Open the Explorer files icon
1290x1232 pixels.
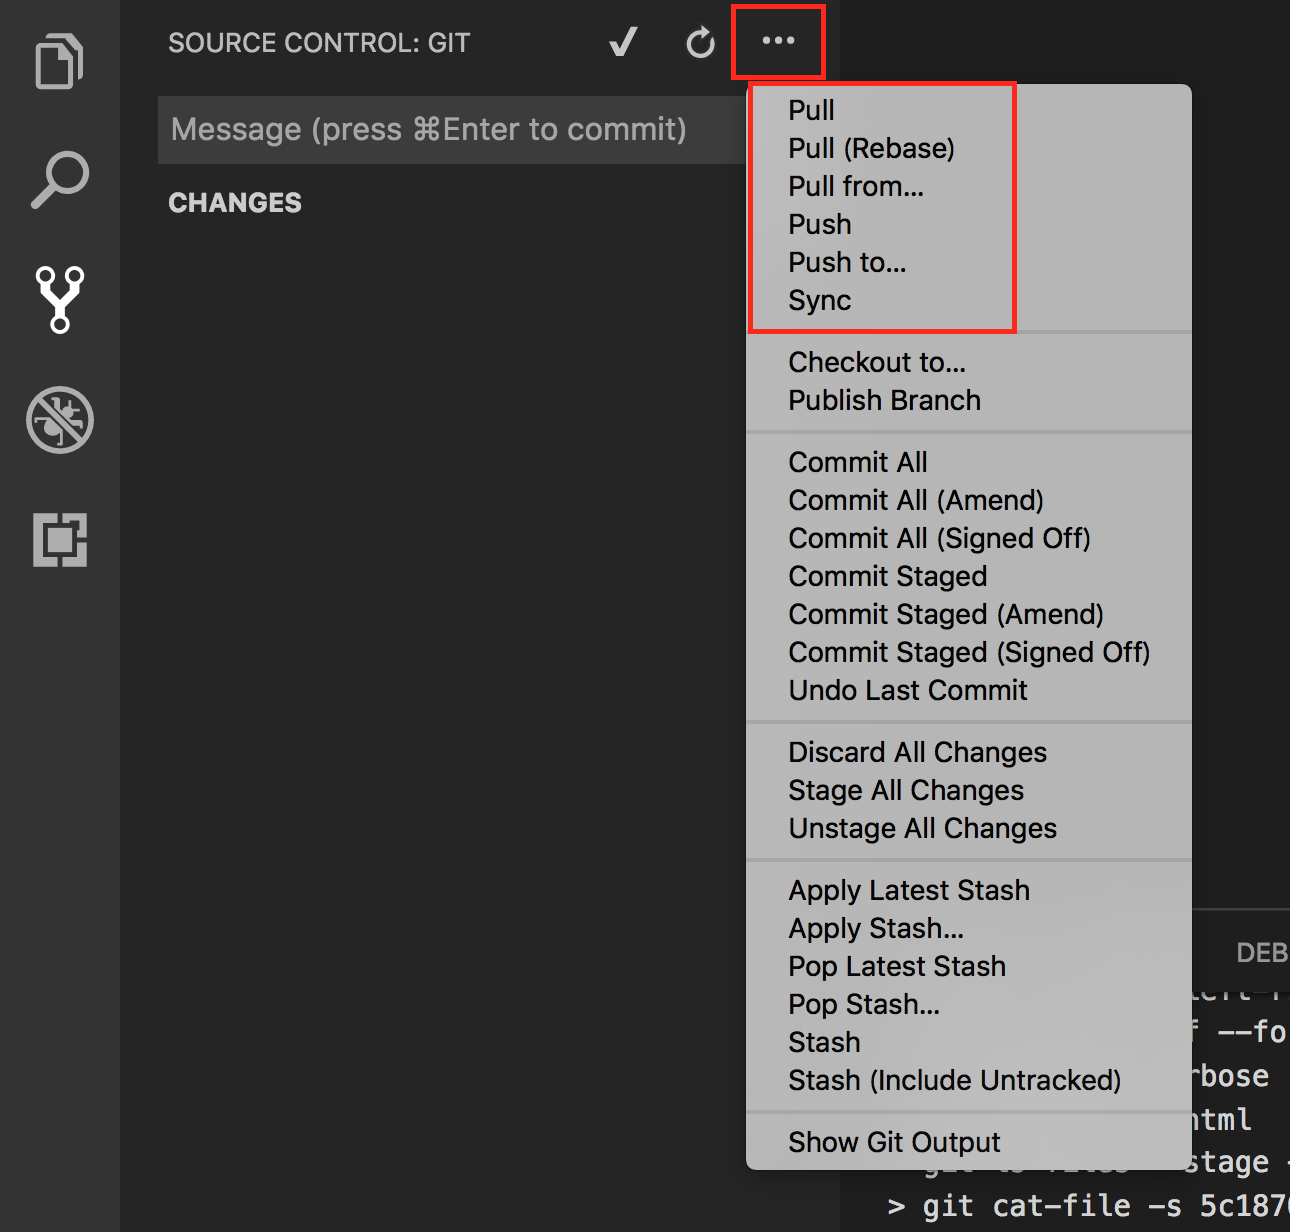click(x=59, y=62)
